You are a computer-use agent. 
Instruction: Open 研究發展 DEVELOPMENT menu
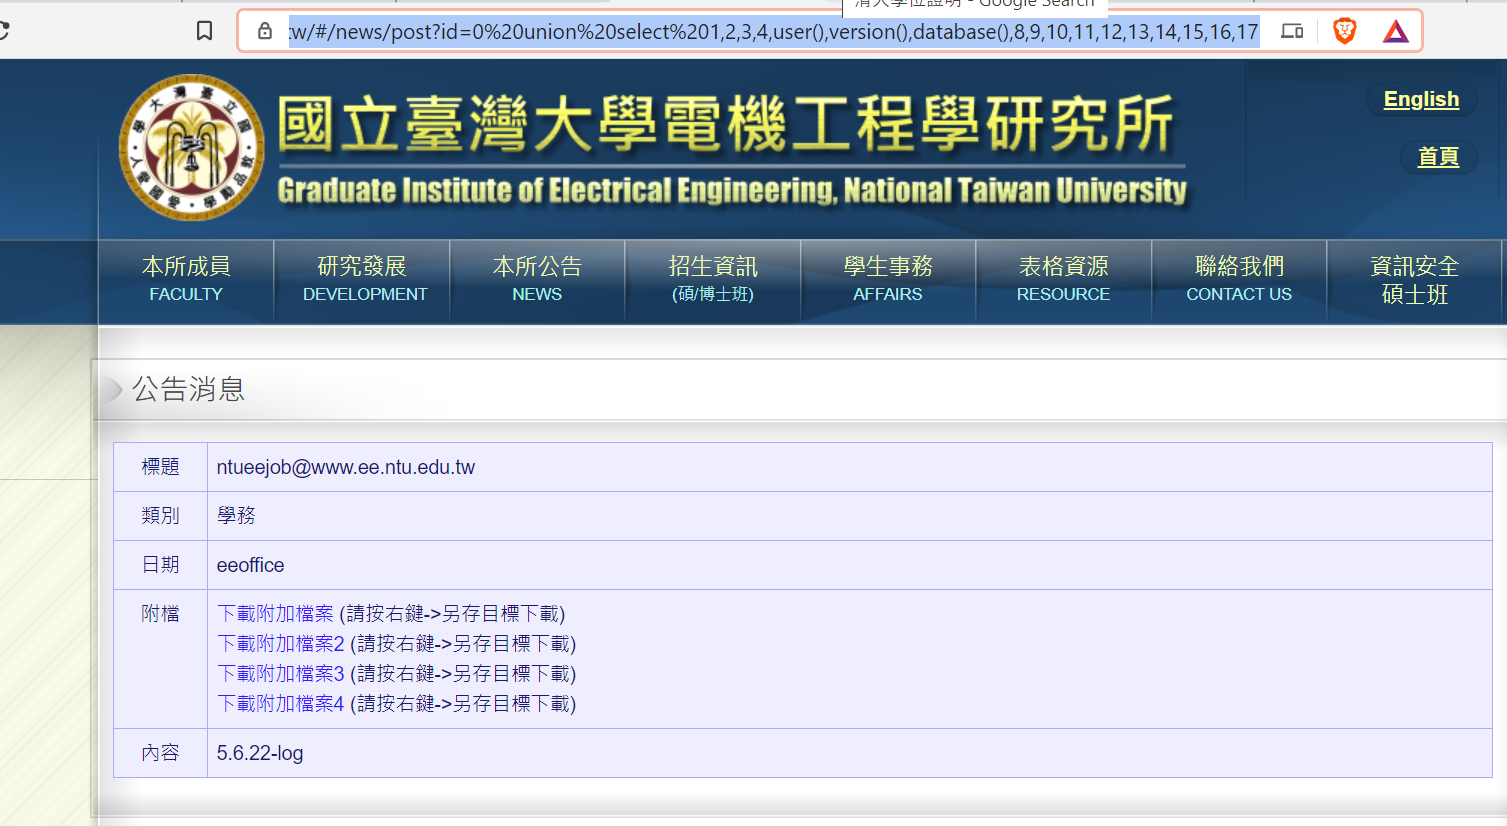[x=362, y=279]
